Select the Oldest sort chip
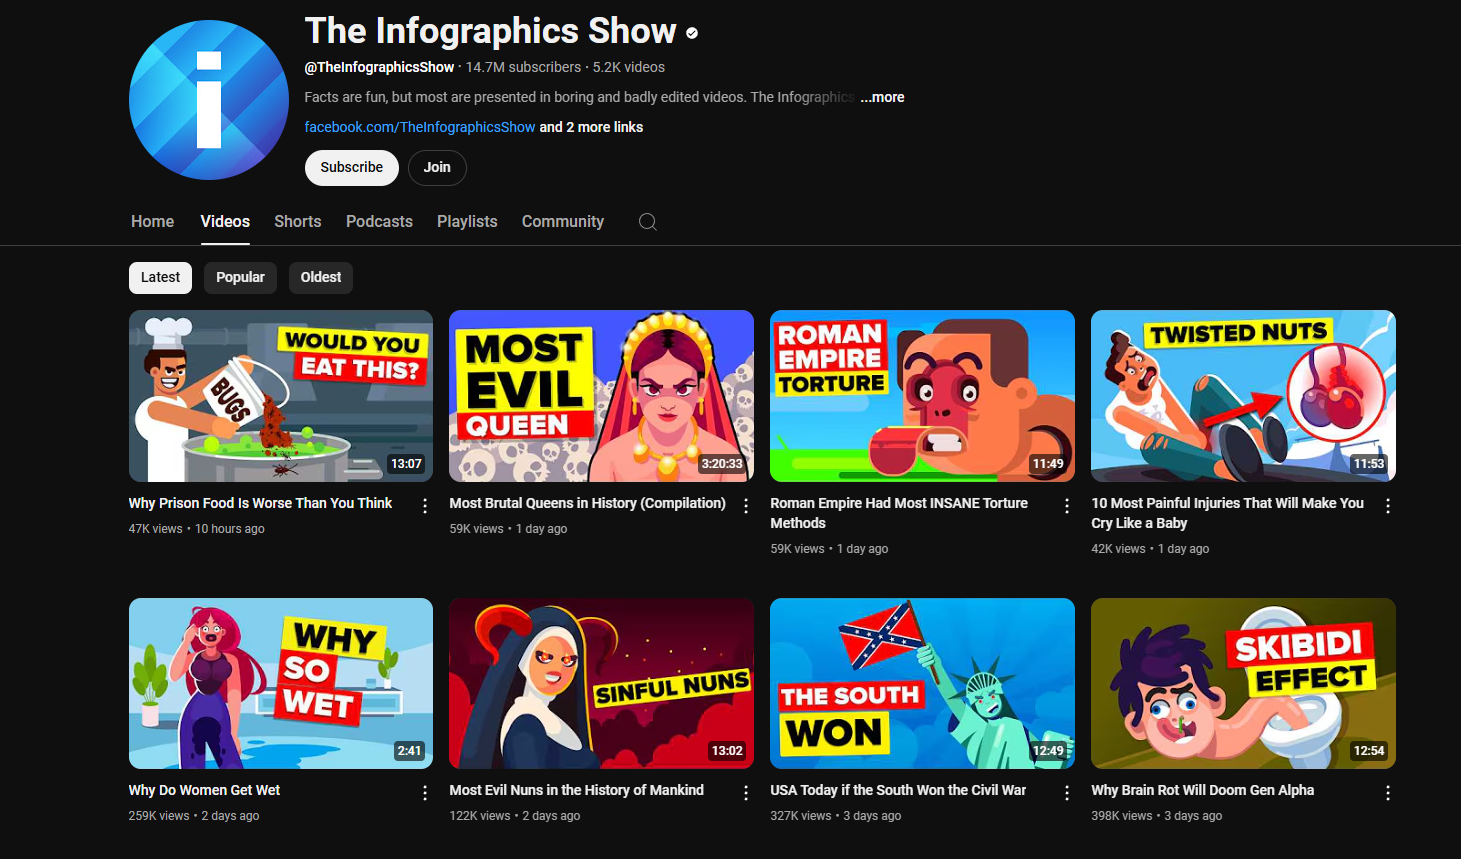 (x=321, y=277)
